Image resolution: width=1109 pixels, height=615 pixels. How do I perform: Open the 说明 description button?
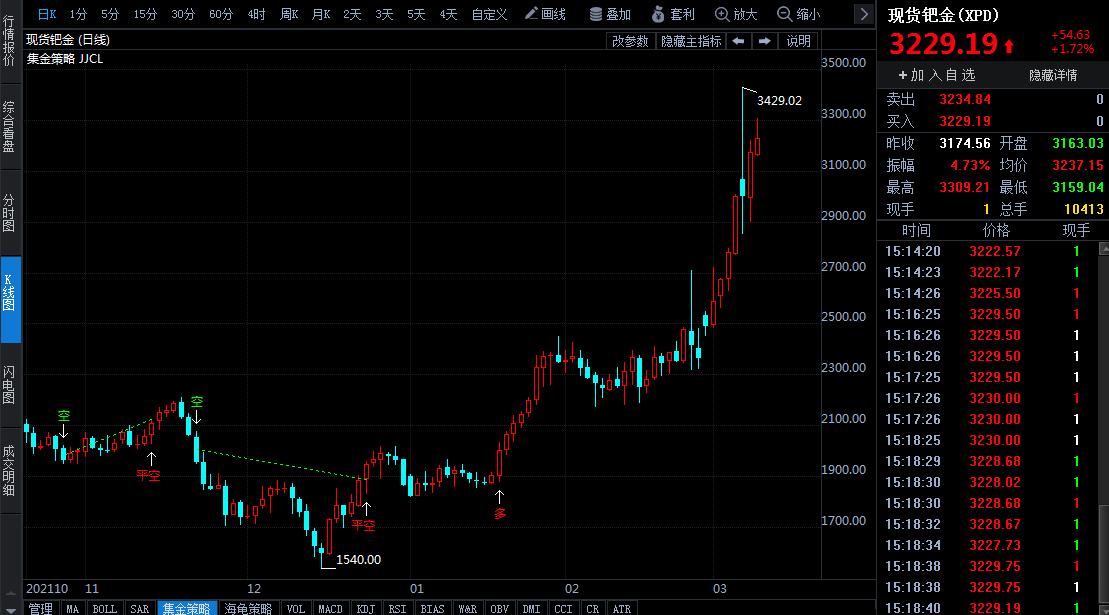point(798,41)
